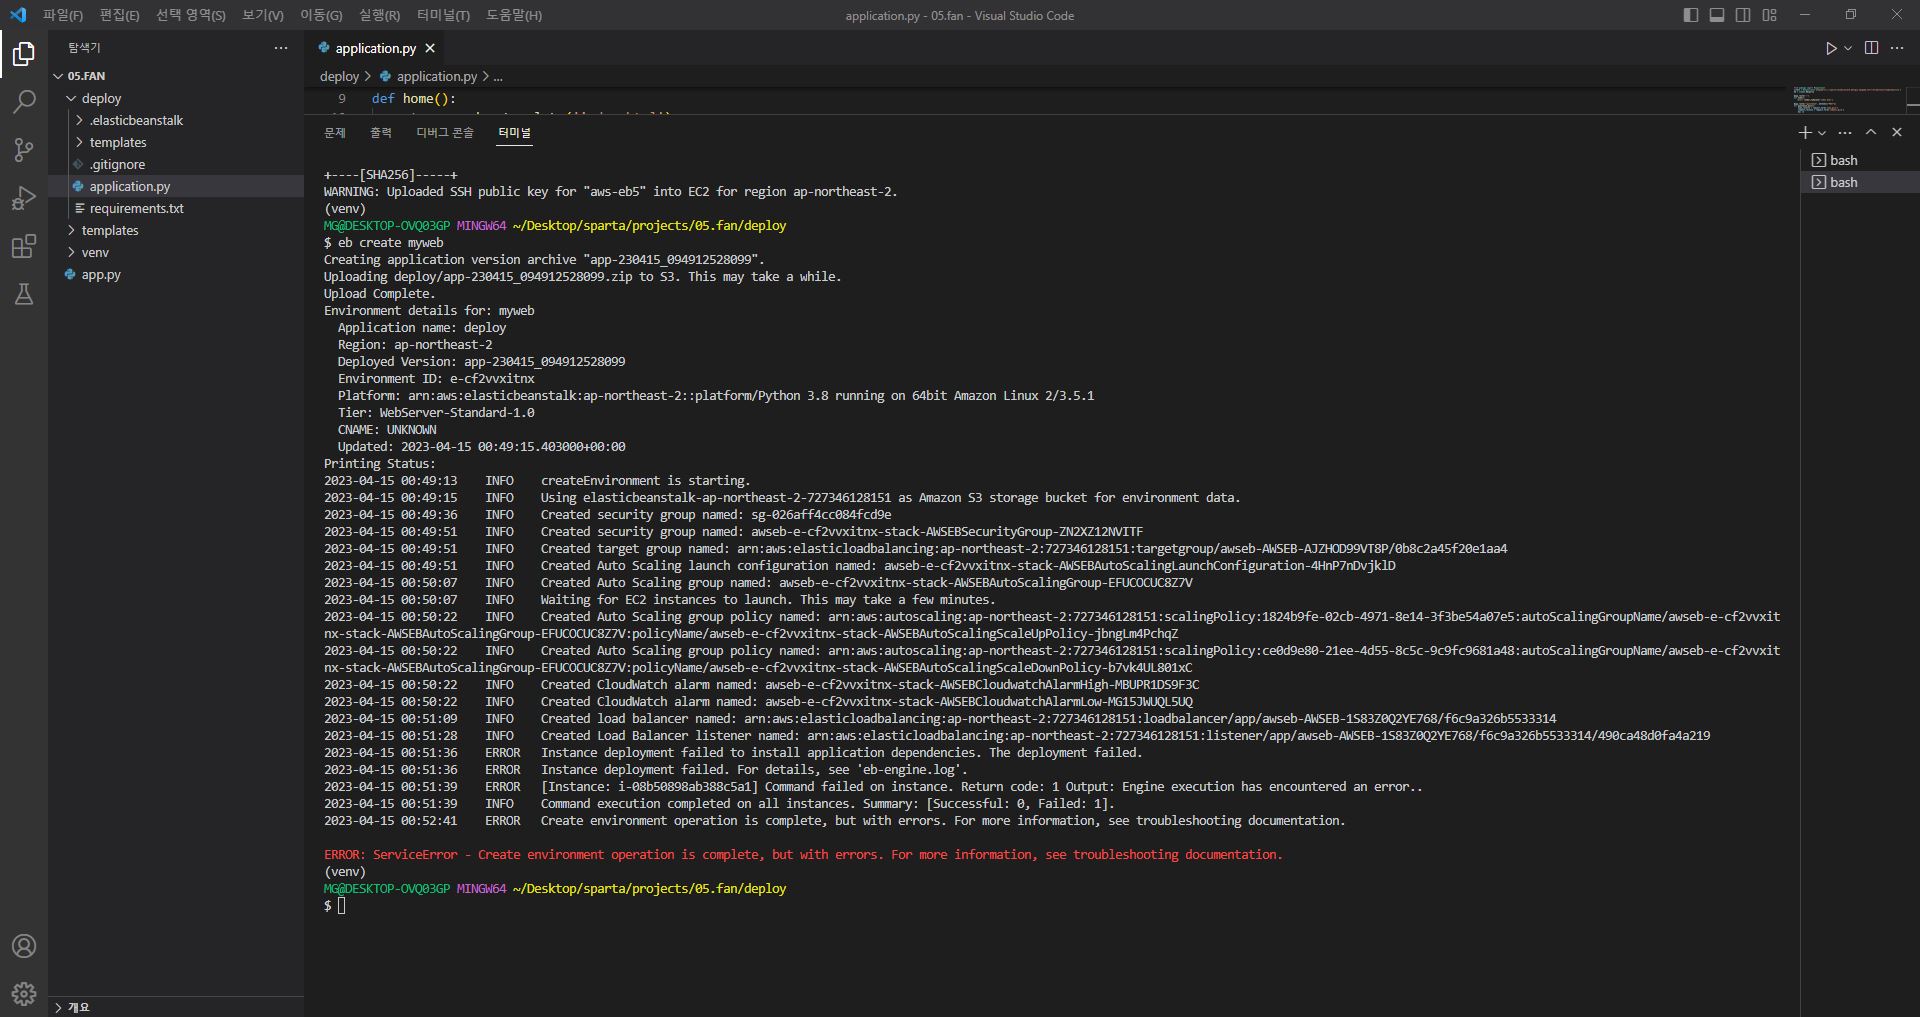The width and height of the screenshot is (1920, 1017).
Task: Select the 터미널 panel tab
Action: pyautogui.click(x=515, y=132)
